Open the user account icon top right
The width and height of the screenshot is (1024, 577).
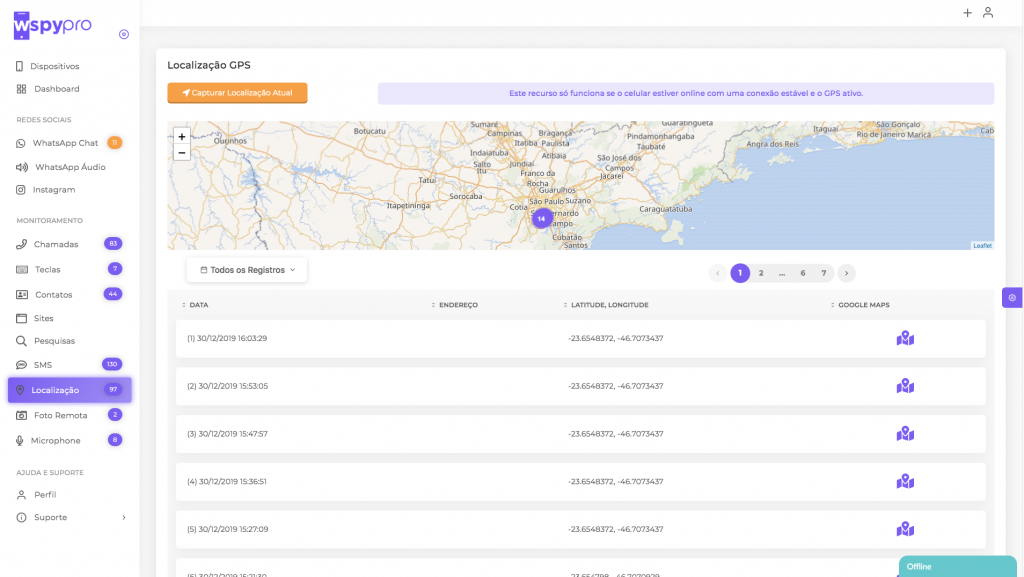pyautogui.click(x=988, y=12)
